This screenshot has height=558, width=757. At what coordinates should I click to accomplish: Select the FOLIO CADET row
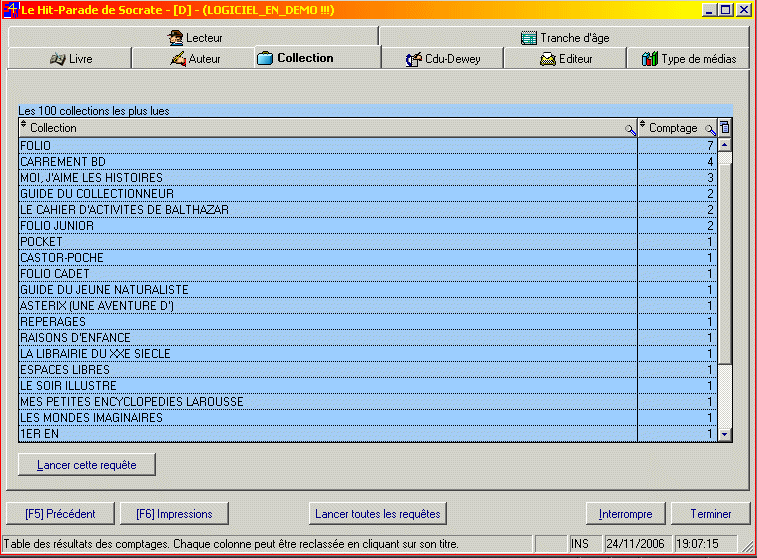(367, 273)
